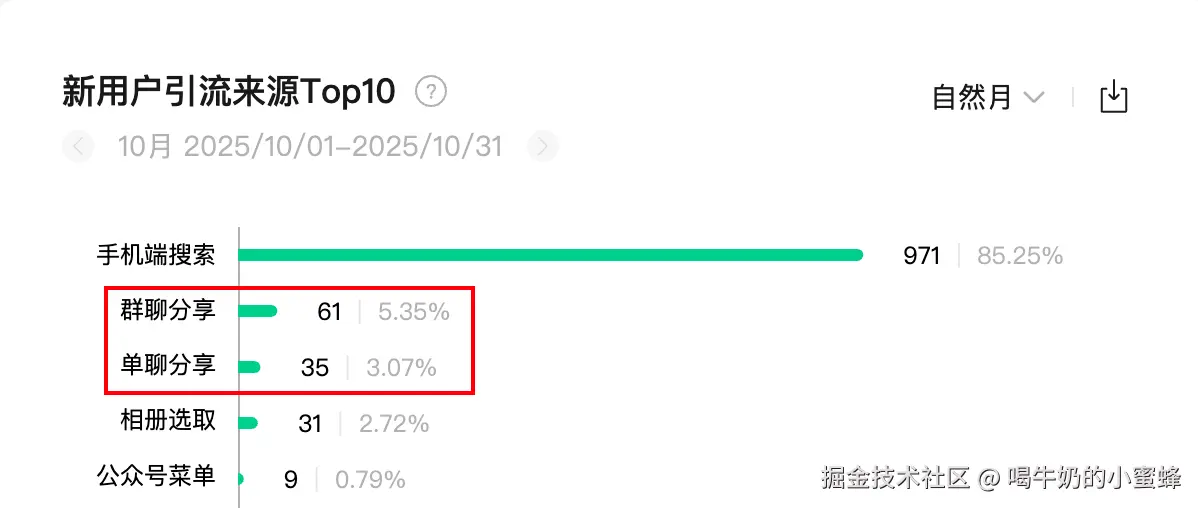Click the 新用户引流来源Top10 title

click(228, 93)
